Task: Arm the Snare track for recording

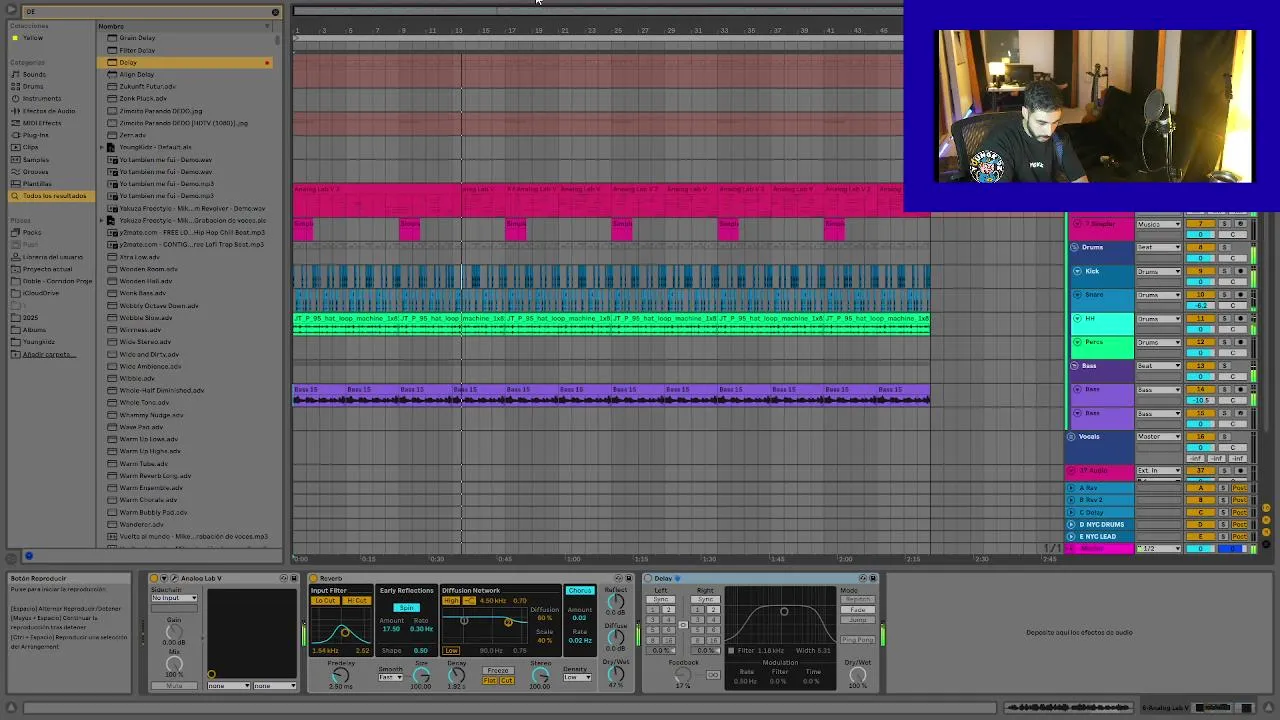Action: (1241, 295)
